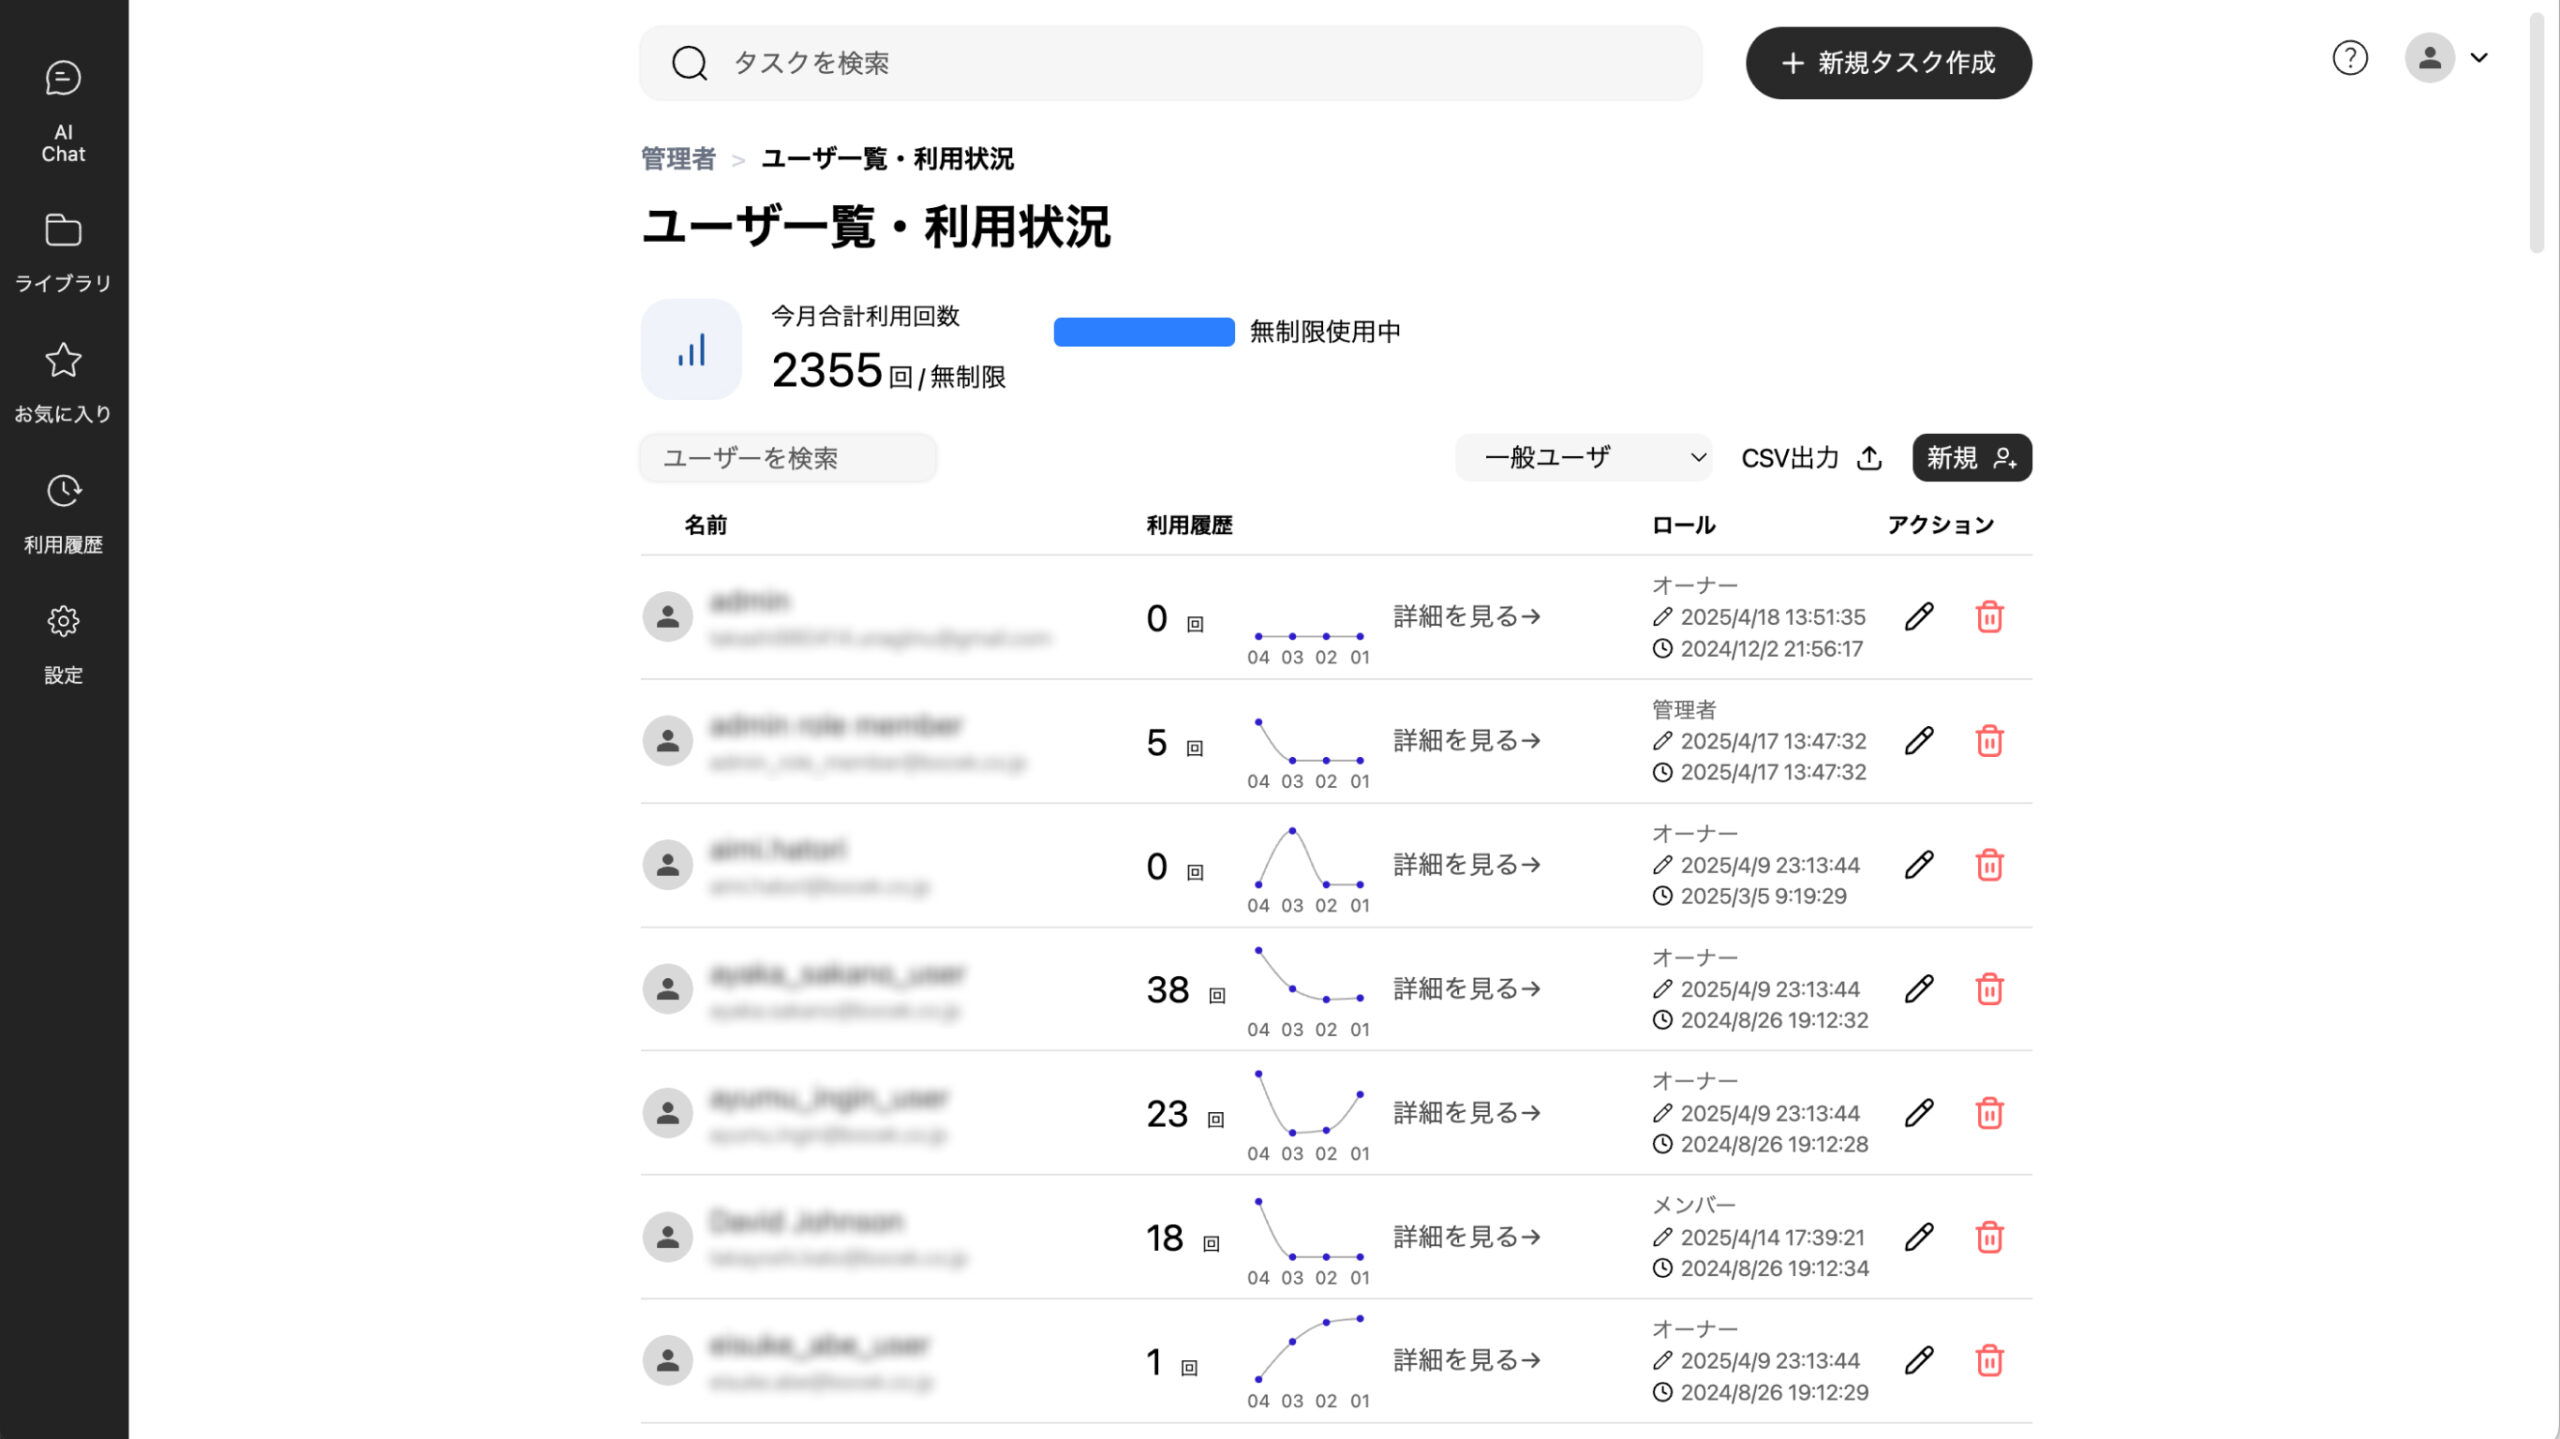Click the 名前 column header

tap(705, 525)
